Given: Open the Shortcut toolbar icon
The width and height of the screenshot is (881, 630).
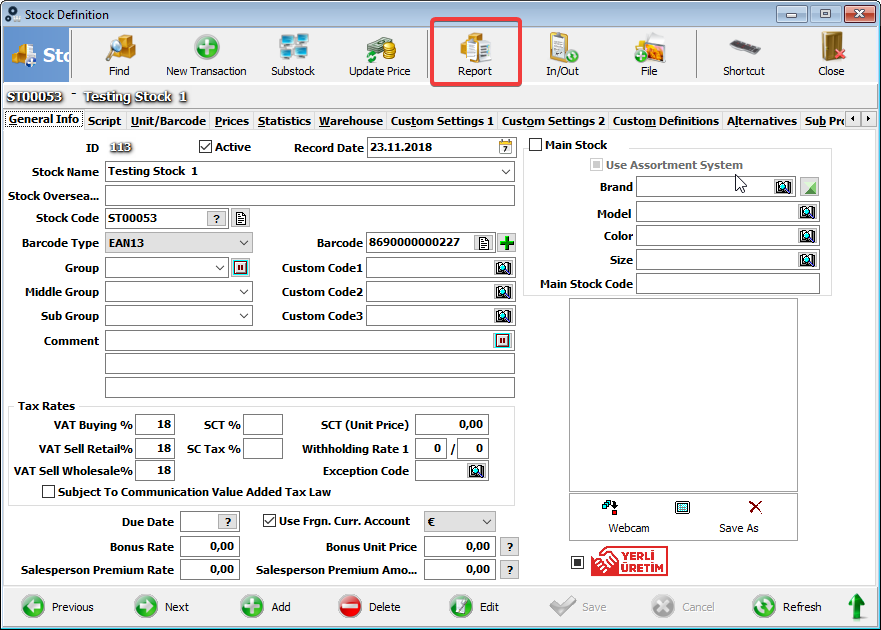Looking at the screenshot, I should [x=744, y=55].
